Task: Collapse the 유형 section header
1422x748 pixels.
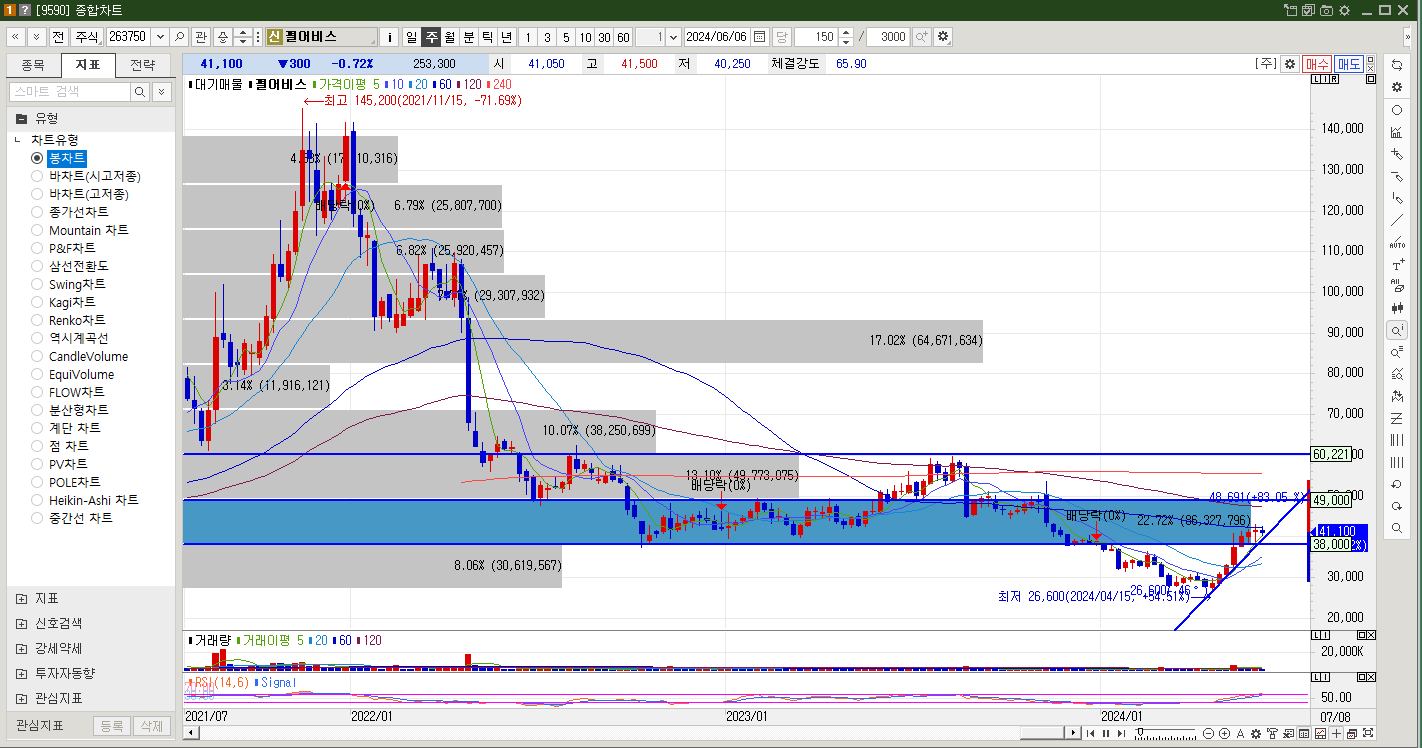Action: click(x=90, y=117)
